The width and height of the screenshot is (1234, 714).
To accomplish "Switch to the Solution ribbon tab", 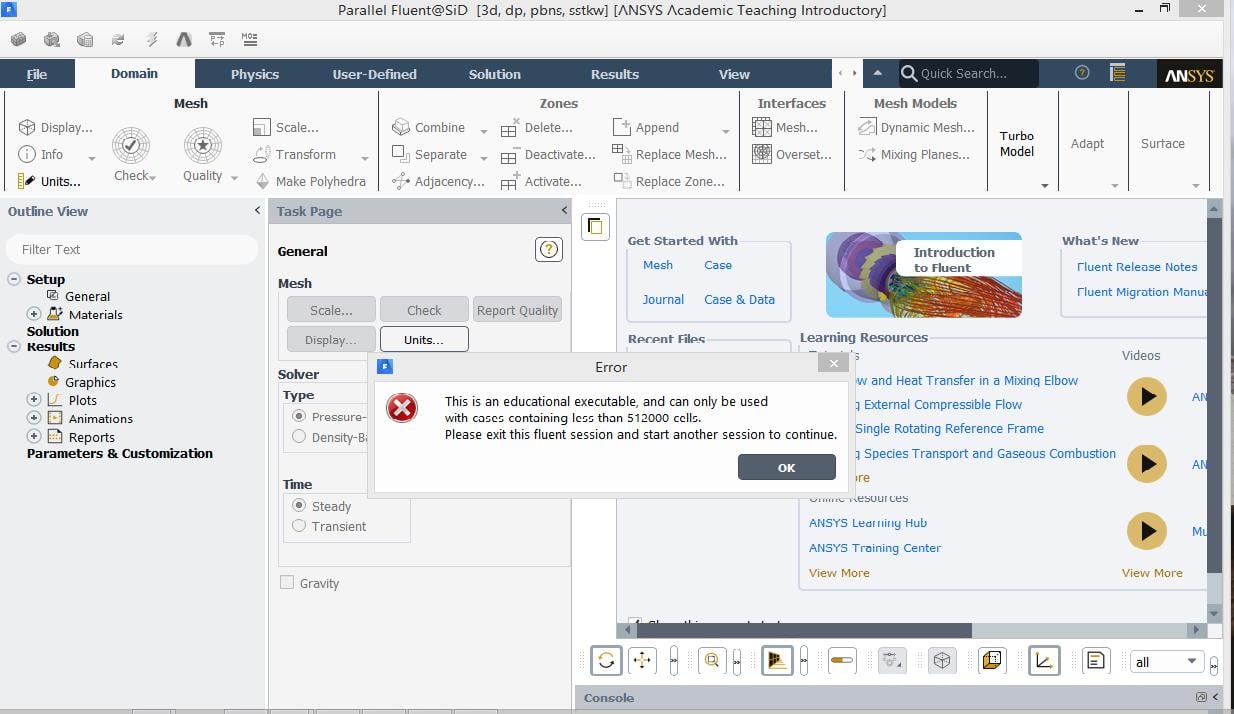I will (x=495, y=74).
